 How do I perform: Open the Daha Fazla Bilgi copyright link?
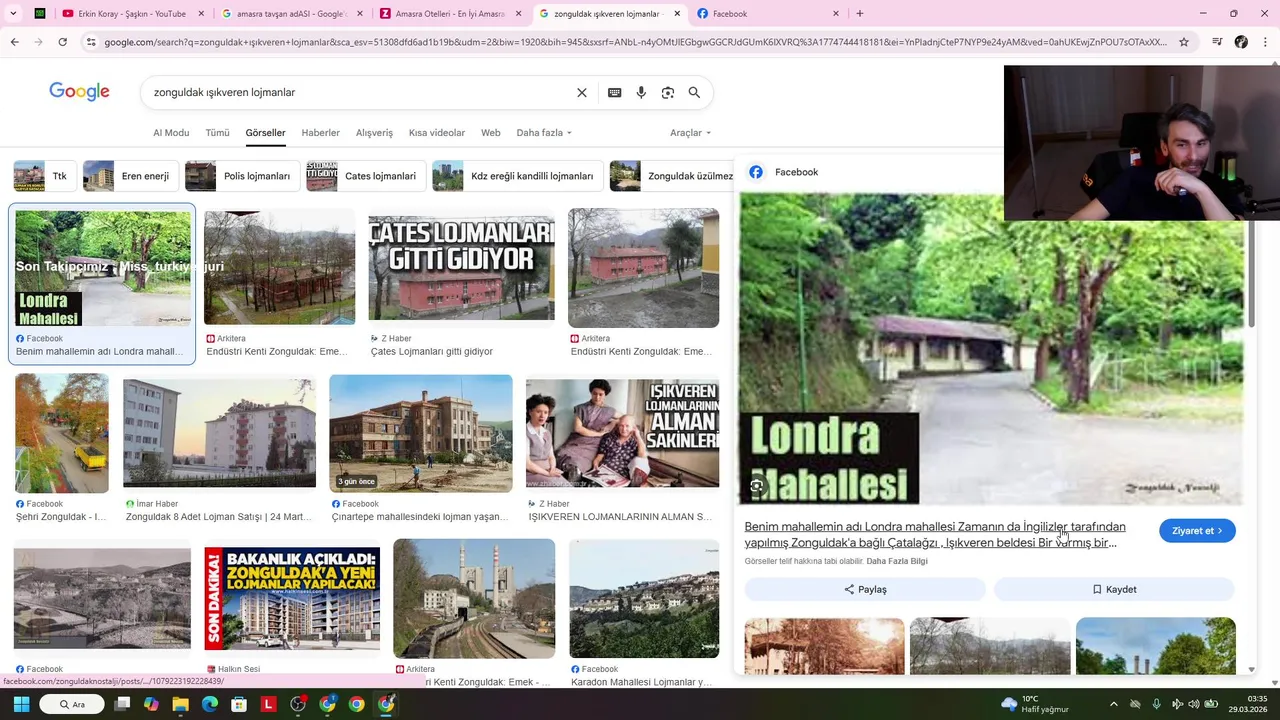tap(897, 561)
